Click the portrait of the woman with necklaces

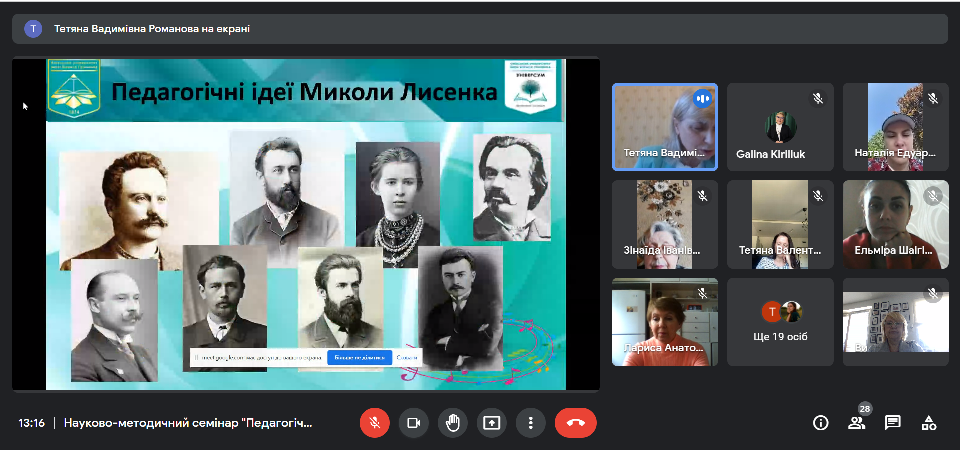(x=398, y=204)
